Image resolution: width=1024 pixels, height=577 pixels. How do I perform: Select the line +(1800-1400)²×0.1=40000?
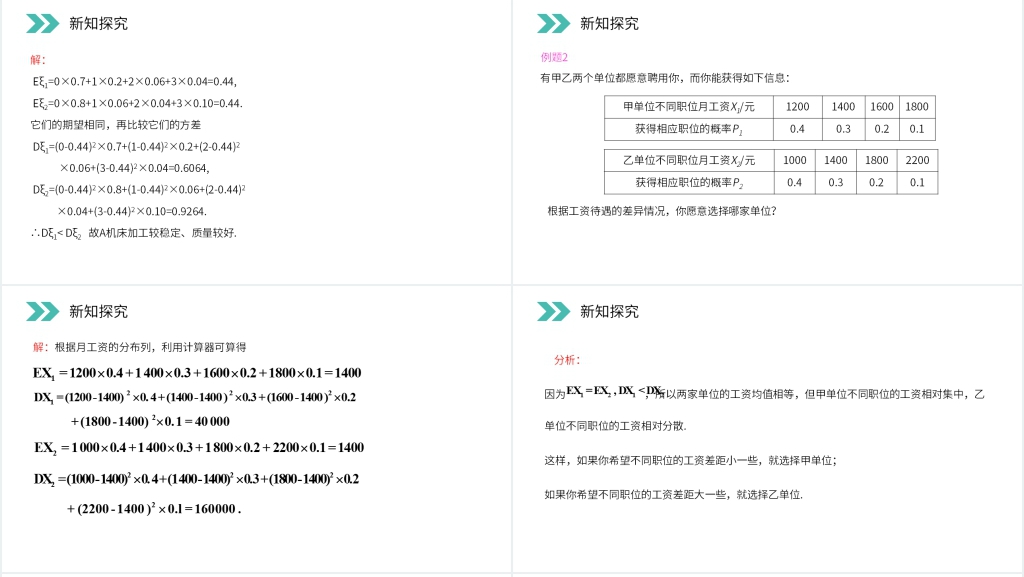pyautogui.click(x=150, y=422)
